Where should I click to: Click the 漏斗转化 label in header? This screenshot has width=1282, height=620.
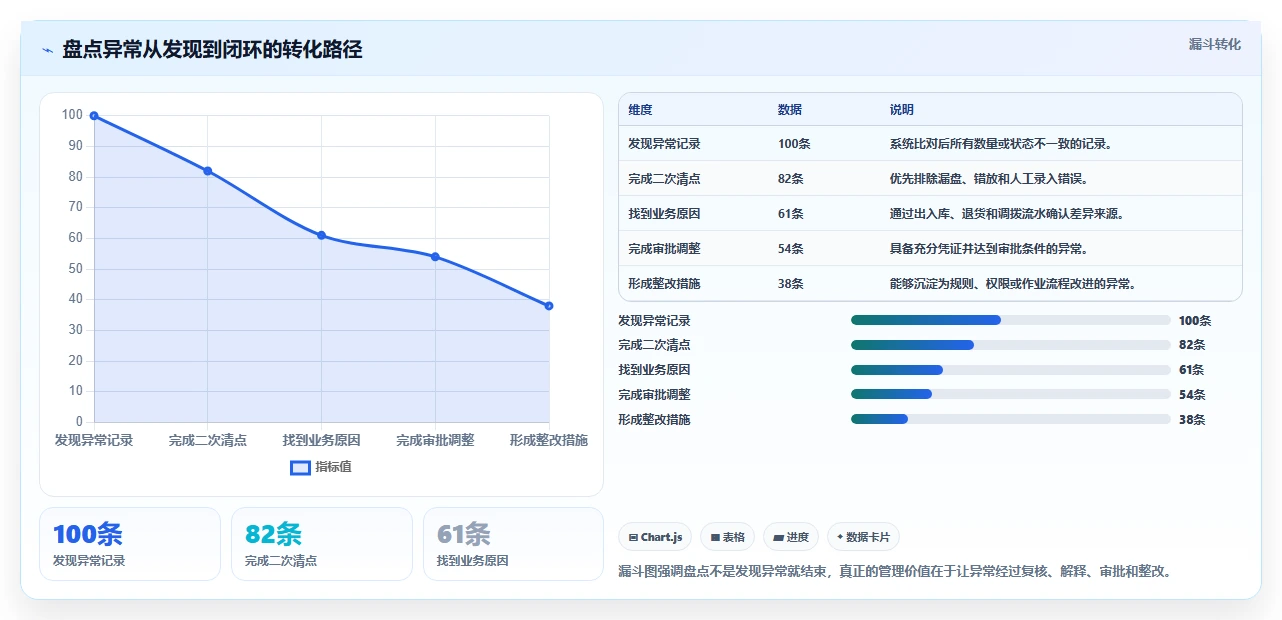click(1215, 44)
